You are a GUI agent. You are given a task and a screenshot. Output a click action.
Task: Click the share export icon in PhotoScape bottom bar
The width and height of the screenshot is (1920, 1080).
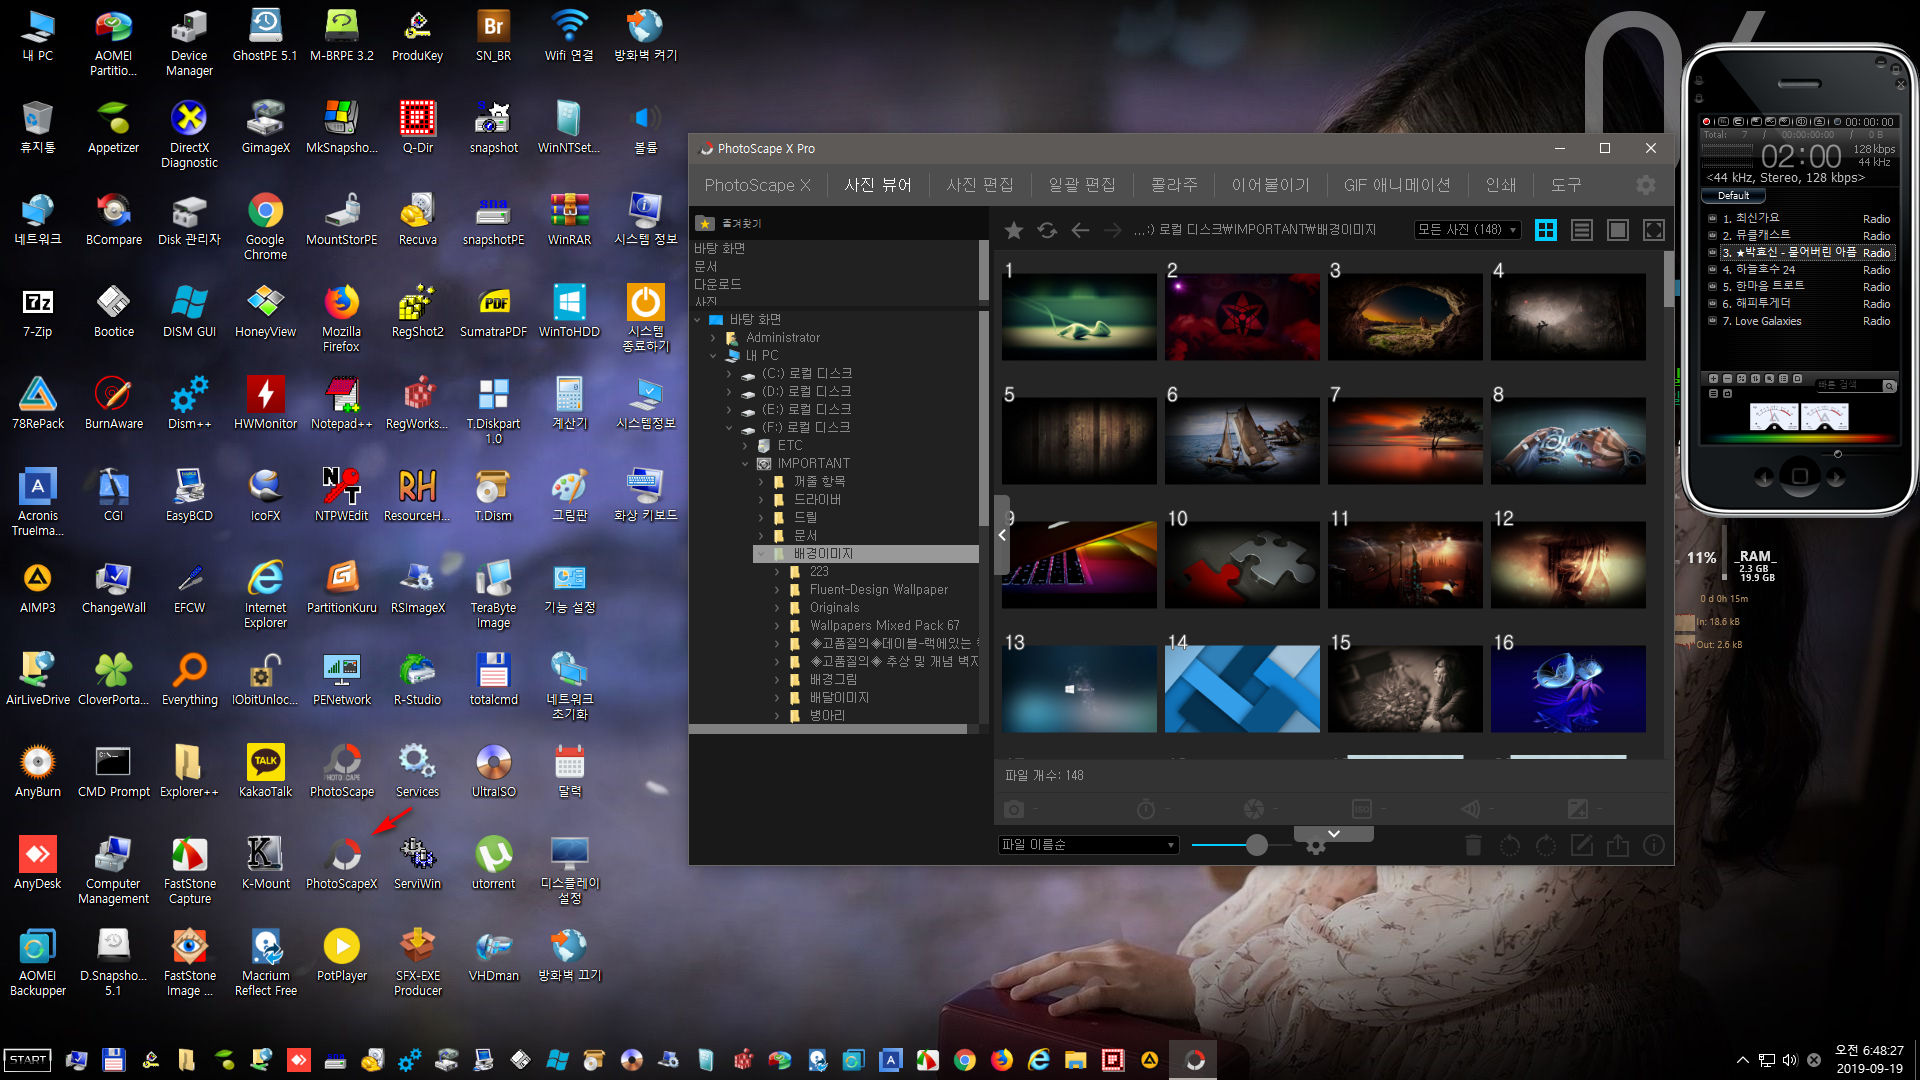tap(1617, 845)
